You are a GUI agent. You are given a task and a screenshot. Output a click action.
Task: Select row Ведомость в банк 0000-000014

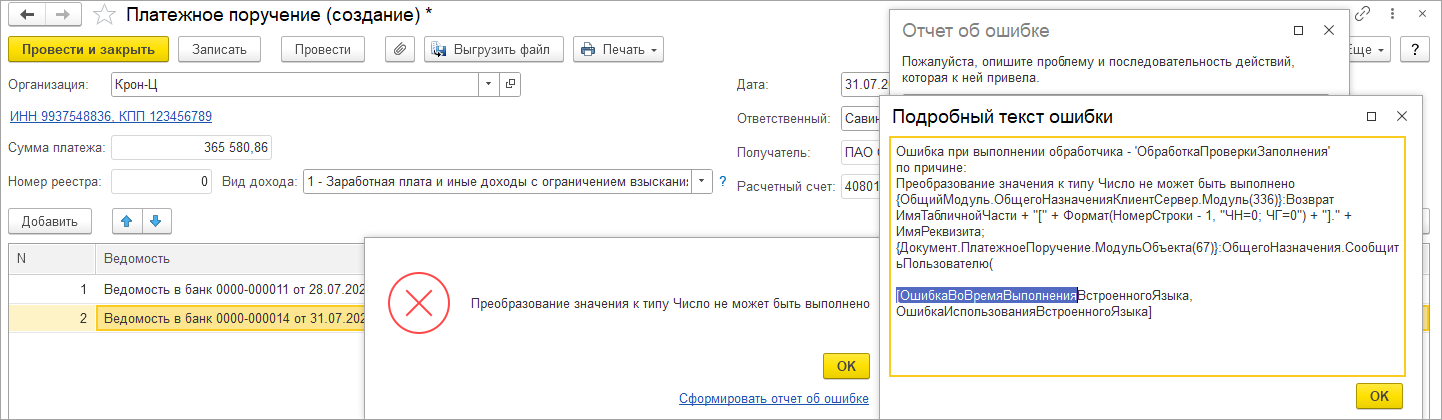click(x=230, y=318)
